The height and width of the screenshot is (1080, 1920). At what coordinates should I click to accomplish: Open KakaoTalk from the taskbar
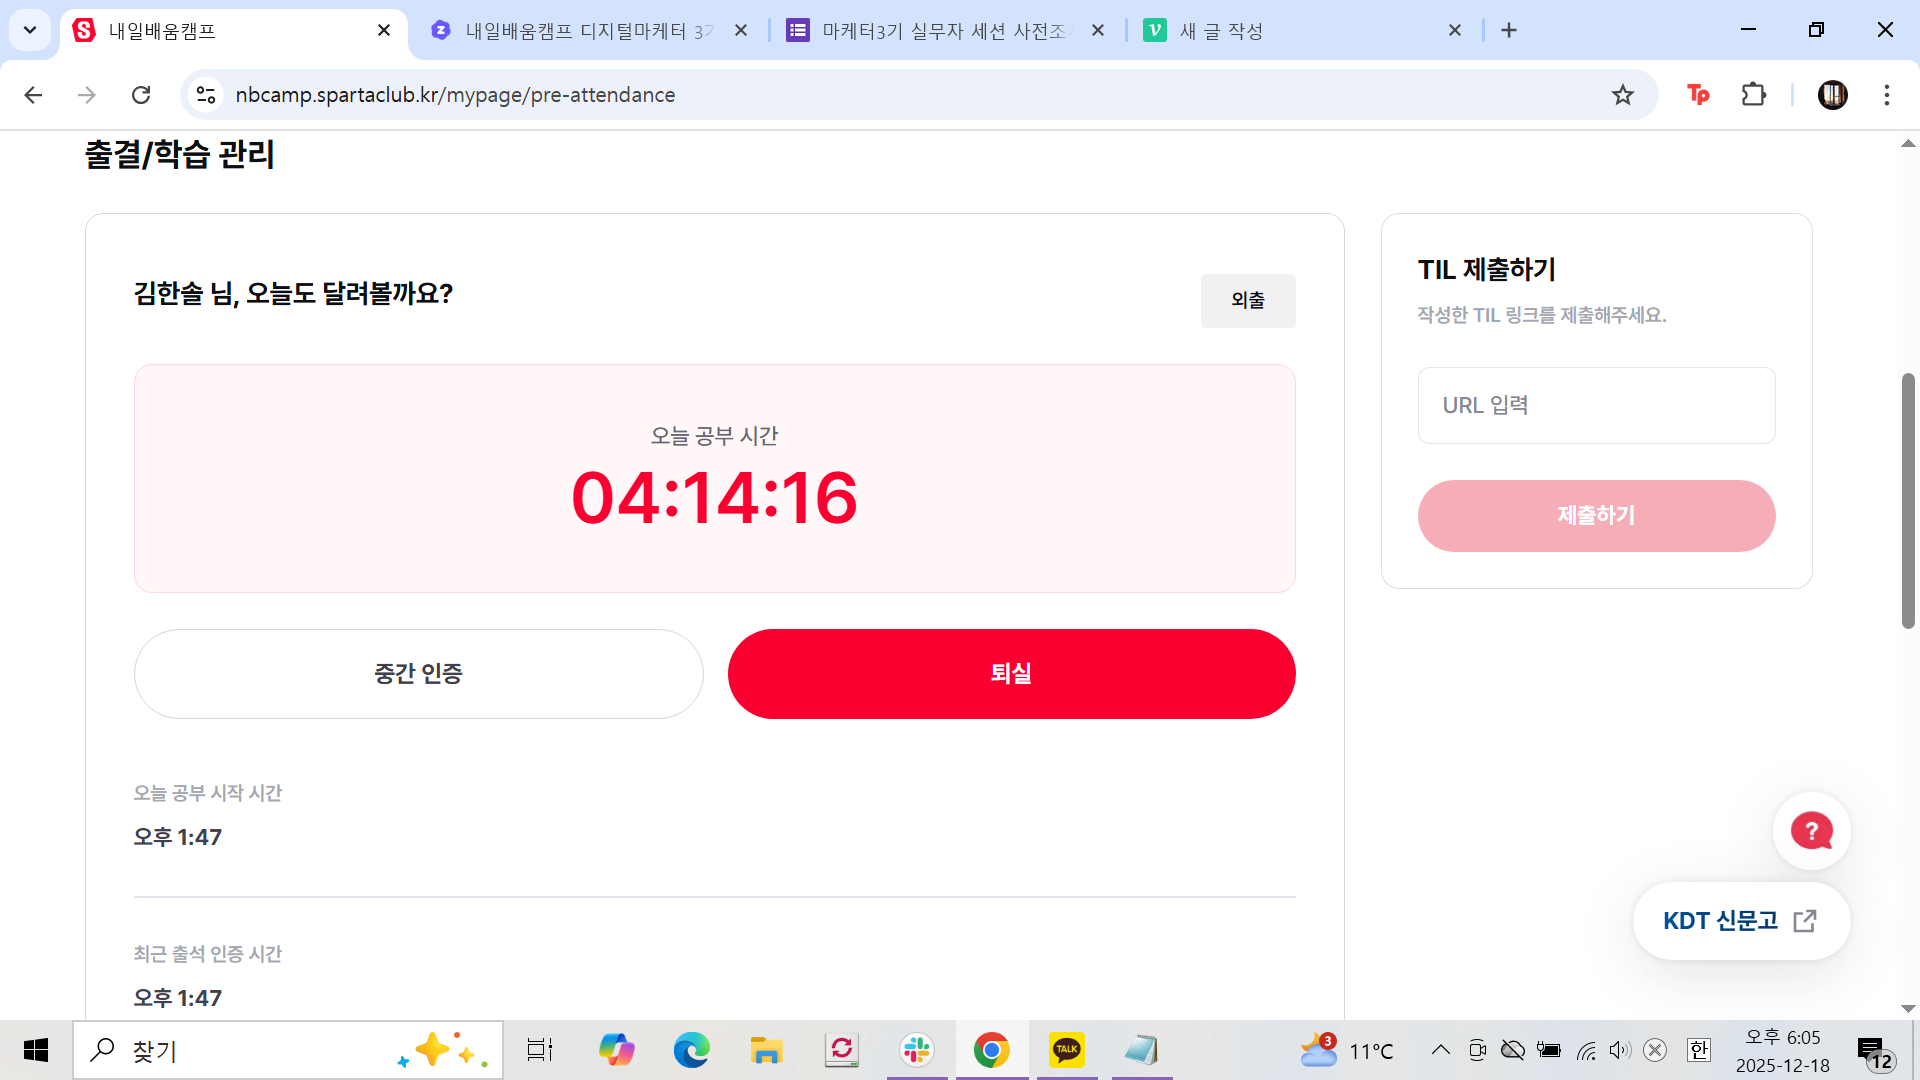(1066, 1050)
